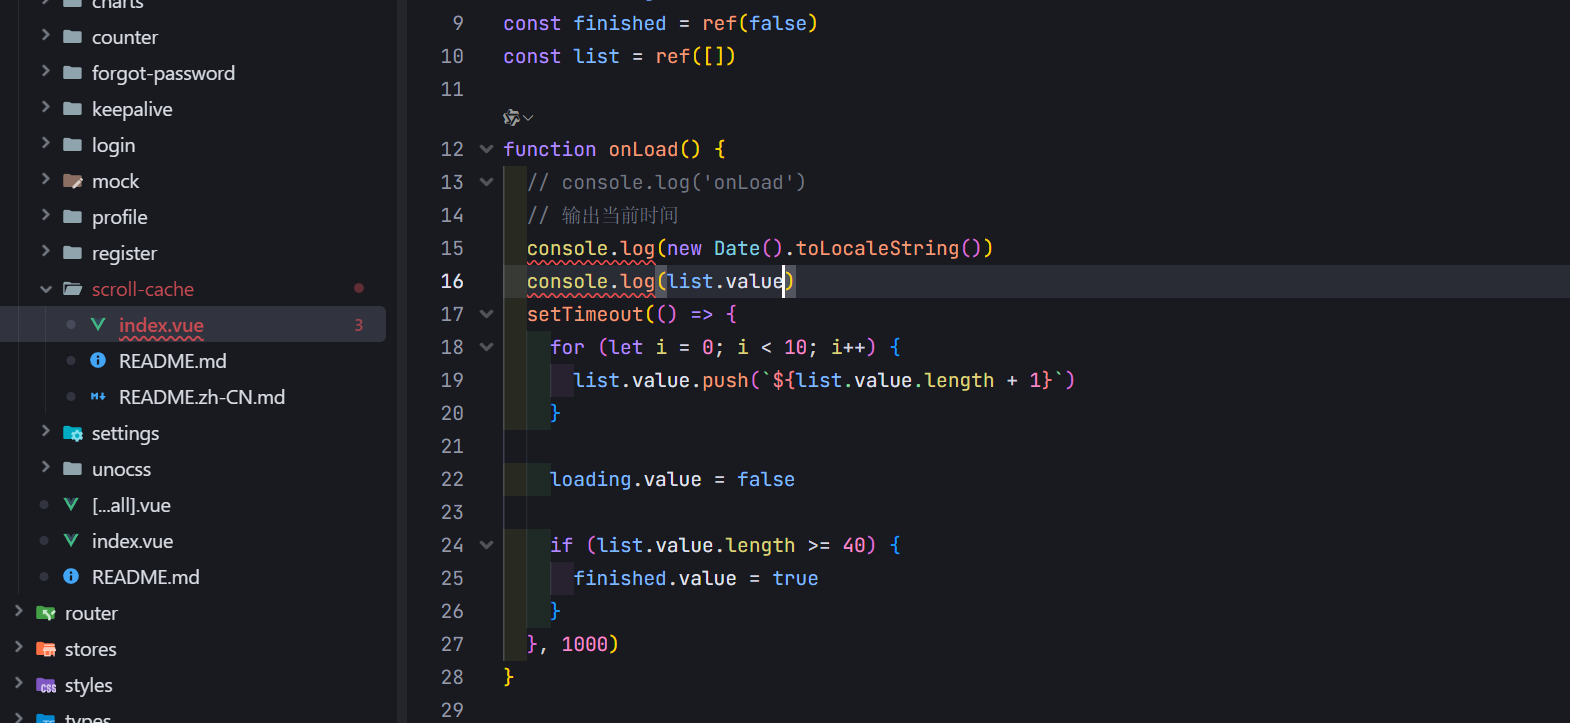Click the markdown icon of README.zh-CN.md
The height and width of the screenshot is (723, 1570).
tap(98, 397)
